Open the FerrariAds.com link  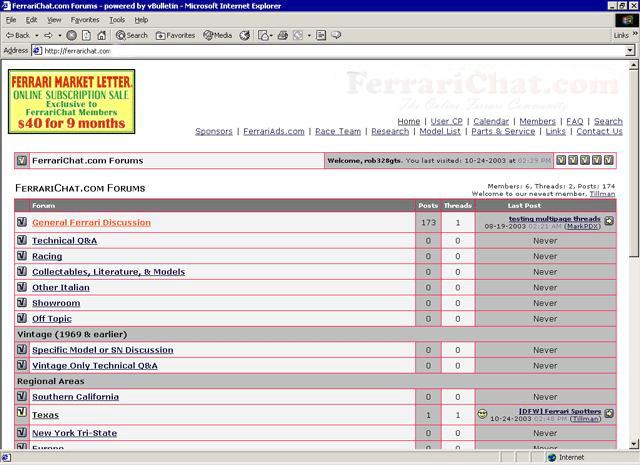pos(274,131)
